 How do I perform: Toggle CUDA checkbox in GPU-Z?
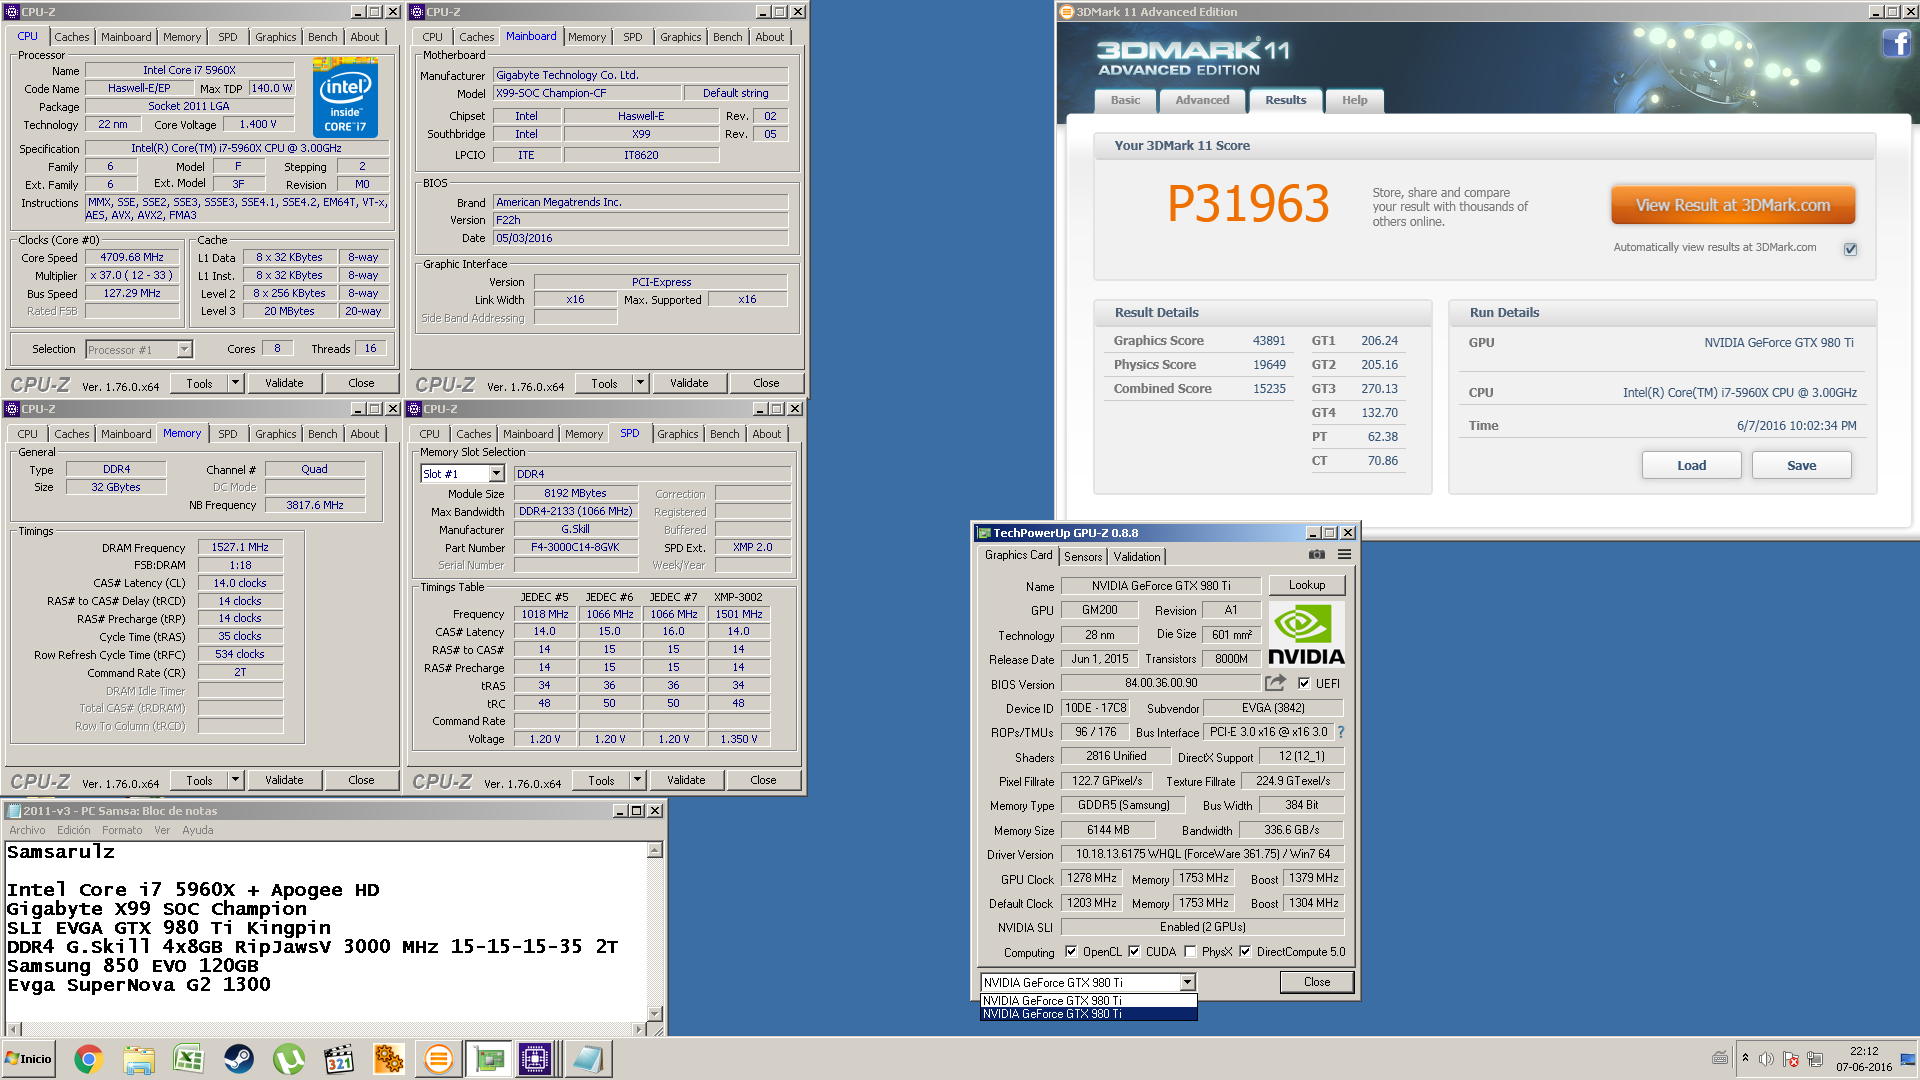point(1134,952)
